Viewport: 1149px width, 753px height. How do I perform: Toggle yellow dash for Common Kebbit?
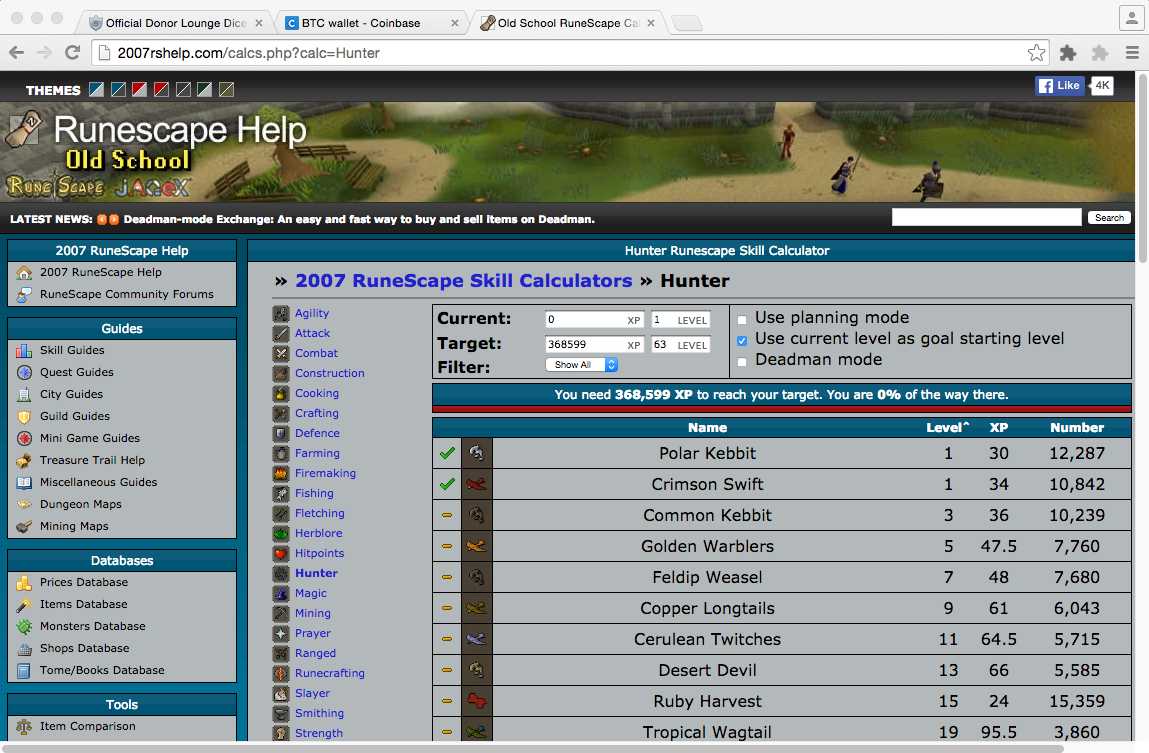pos(446,515)
